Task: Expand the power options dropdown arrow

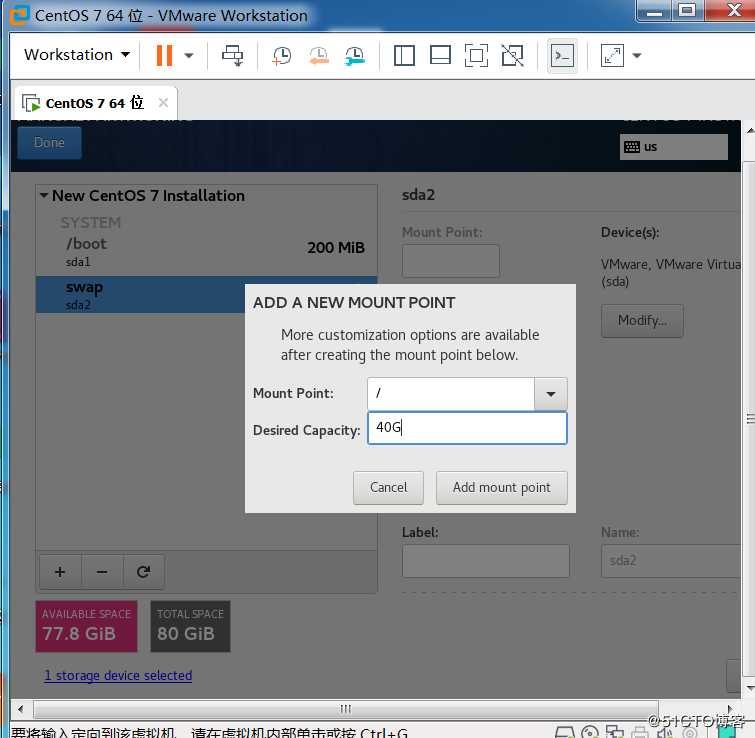Action: pos(189,55)
